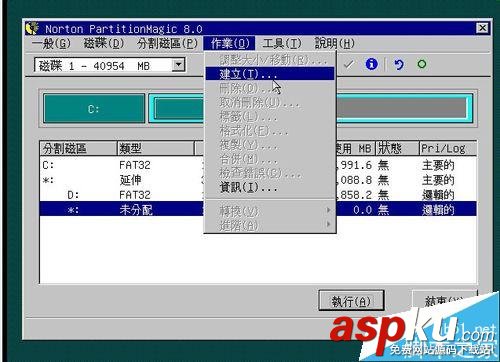Click 合併(M)... menu entry

270,159
